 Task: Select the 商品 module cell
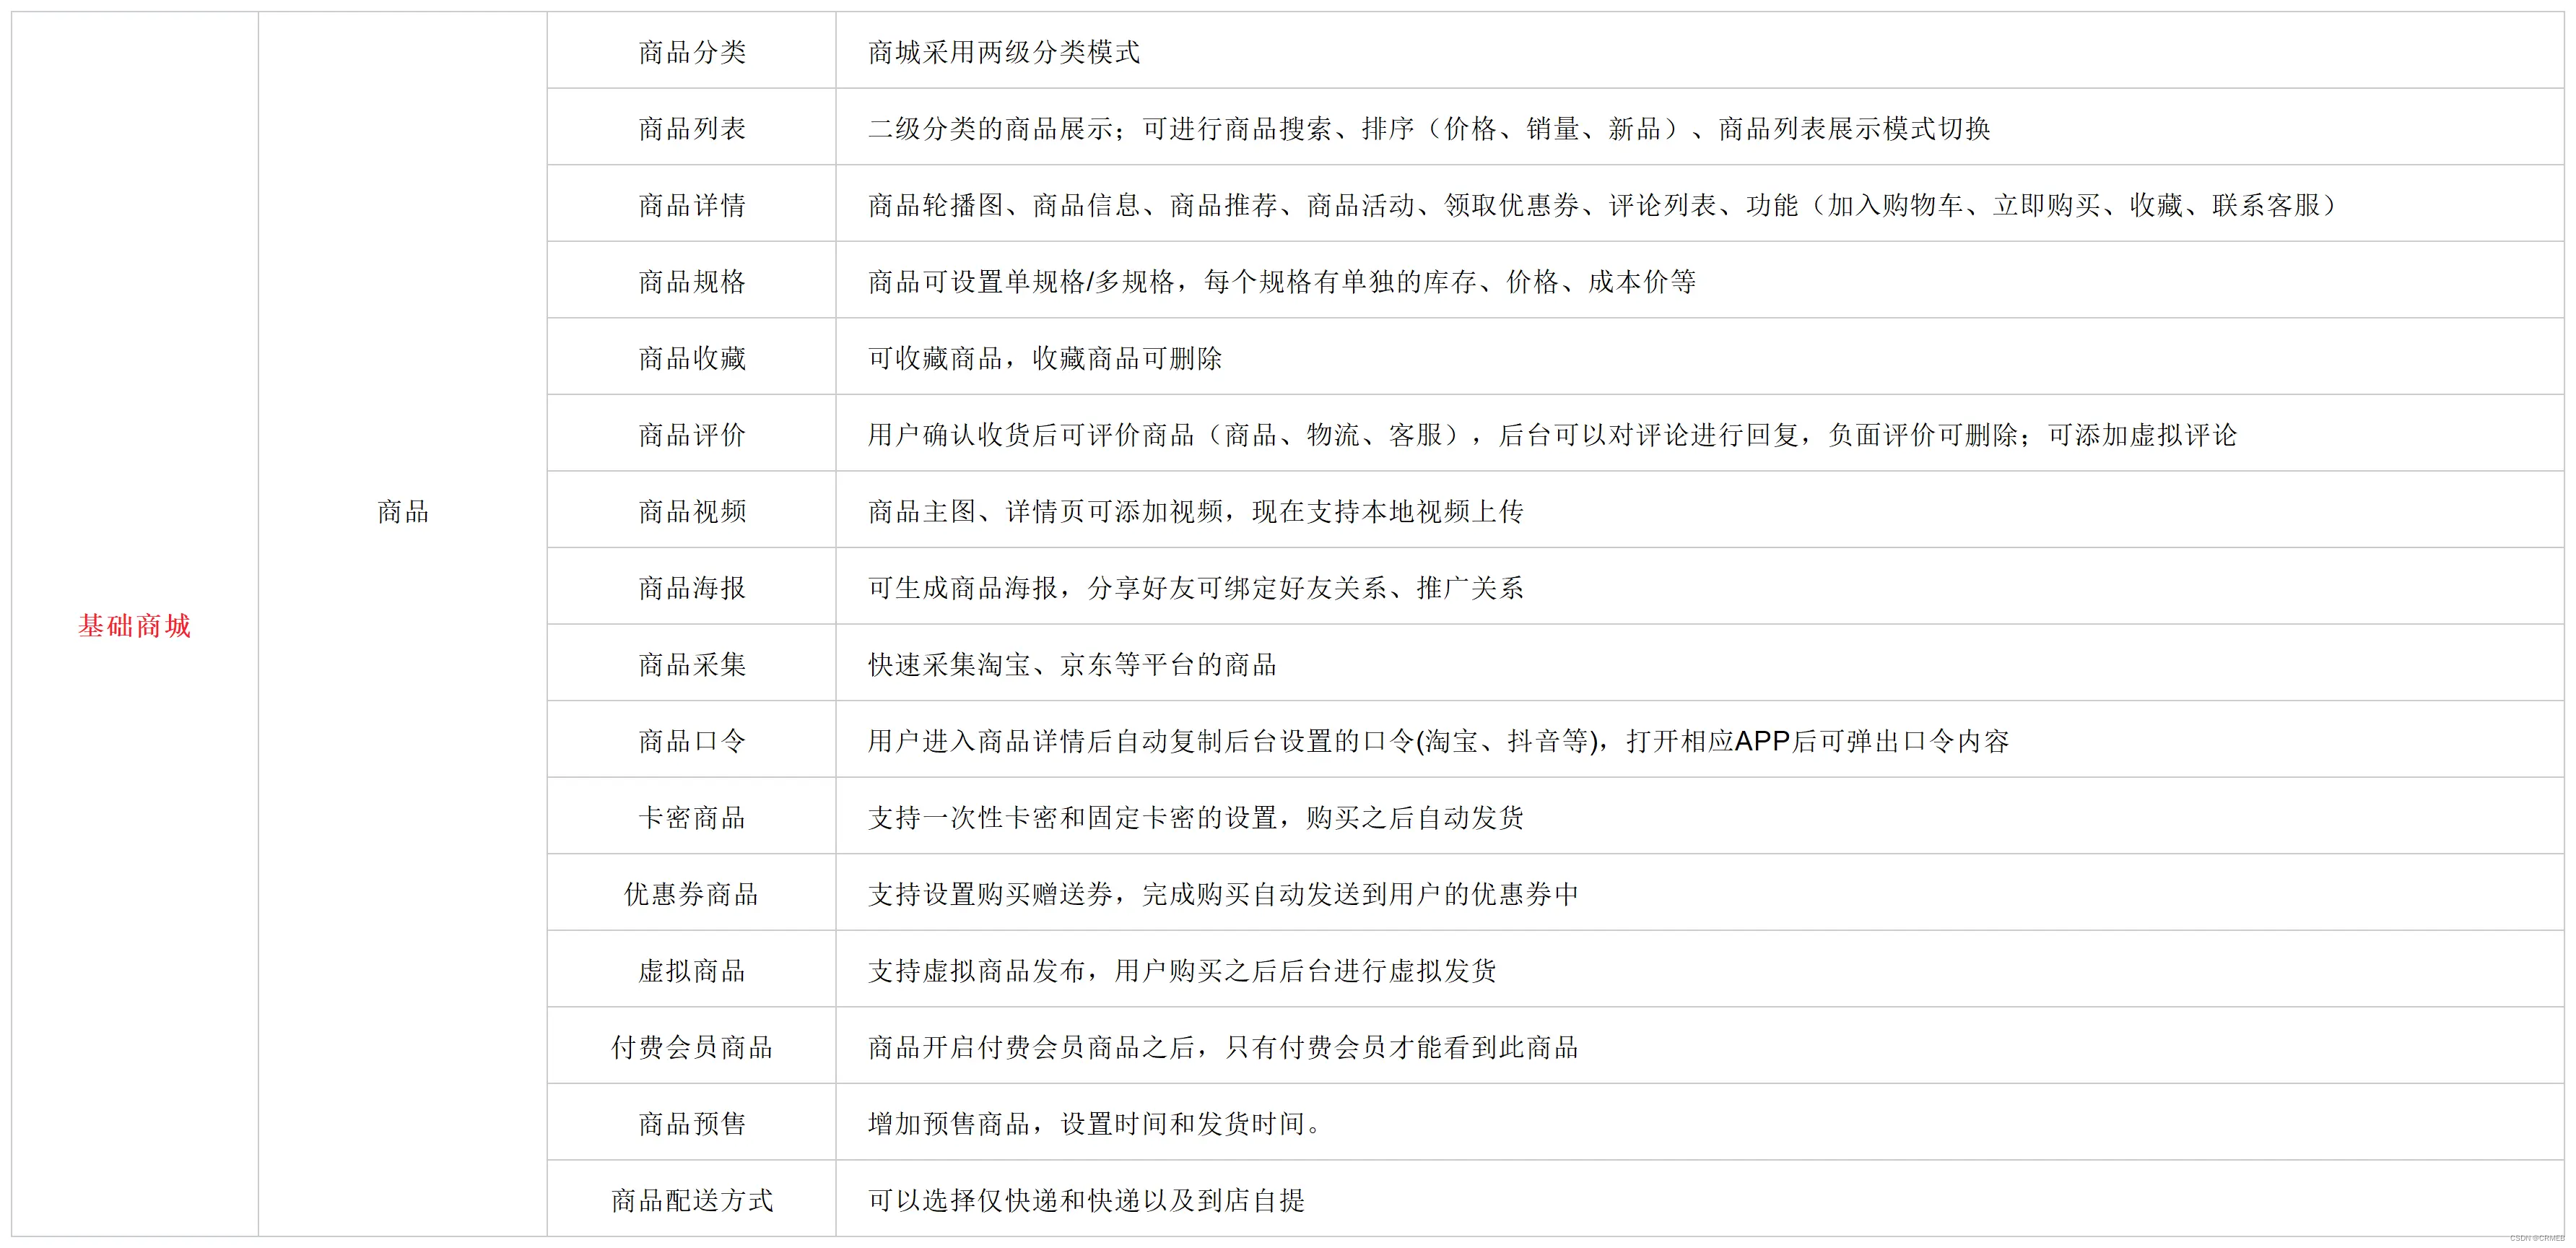tap(403, 512)
